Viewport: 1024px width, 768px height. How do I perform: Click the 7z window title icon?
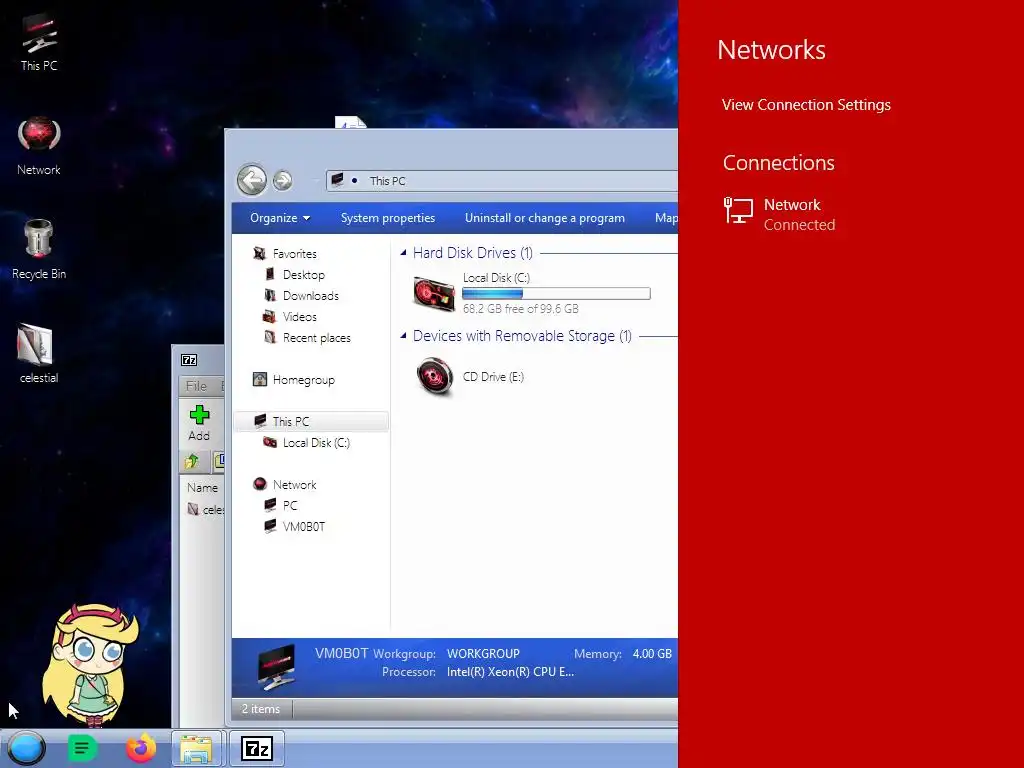(x=189, y=360)
